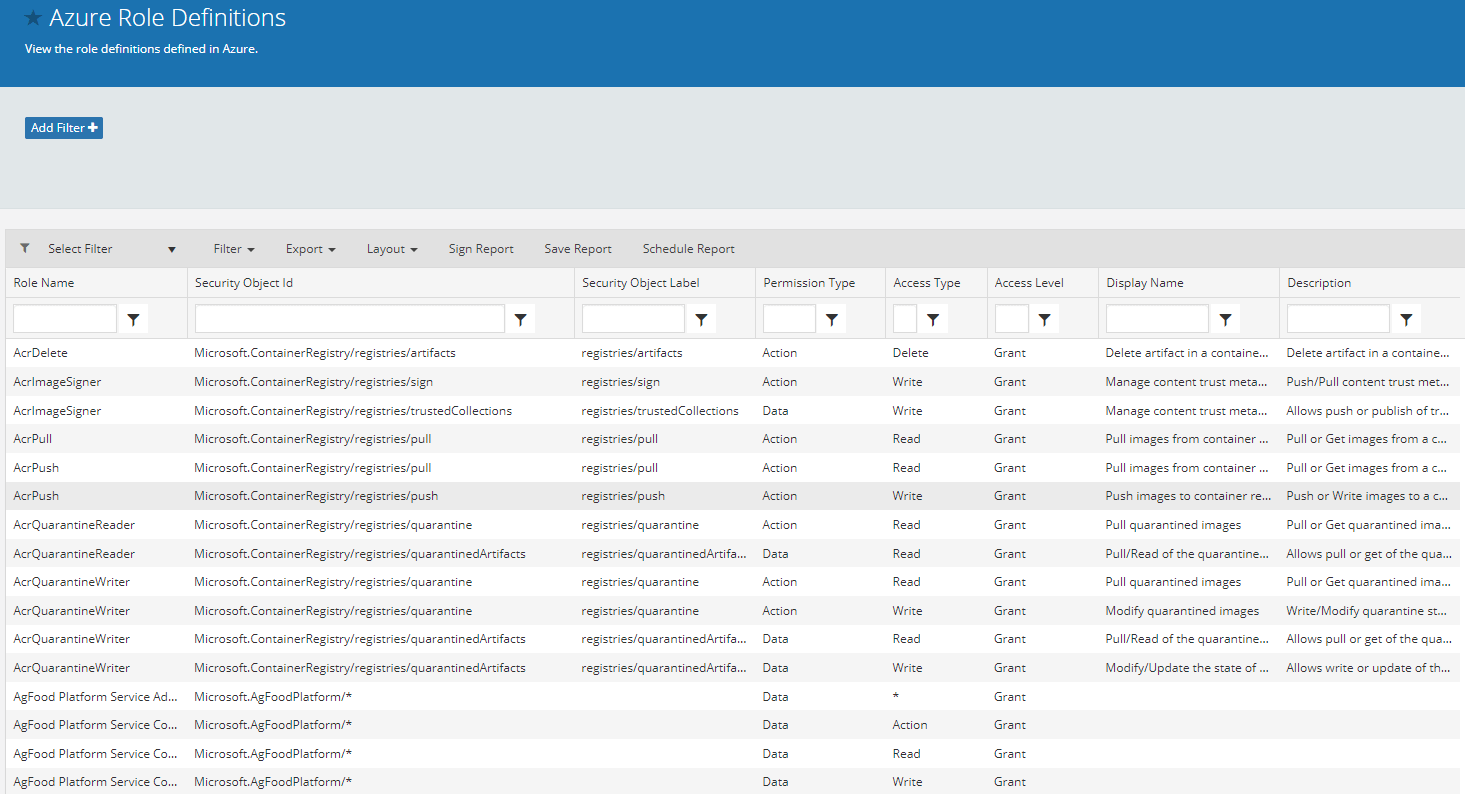
Task: Click the Pull quarantined images cell for AcrQuarantineReader
Action: coord(1173,525)
